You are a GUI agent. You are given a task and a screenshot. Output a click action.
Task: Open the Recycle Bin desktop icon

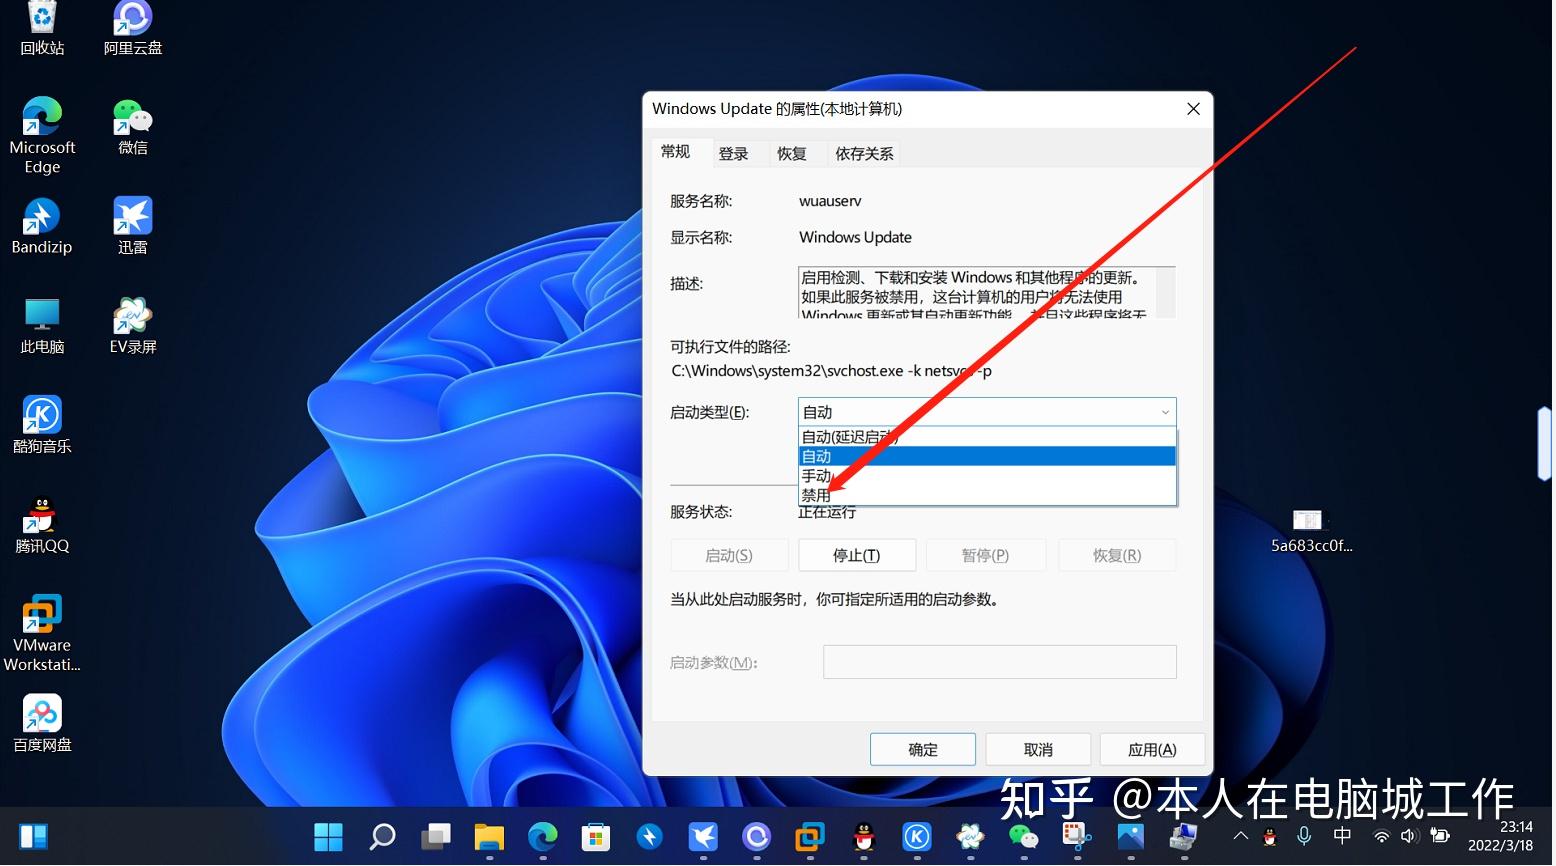[x=42, y=28]
